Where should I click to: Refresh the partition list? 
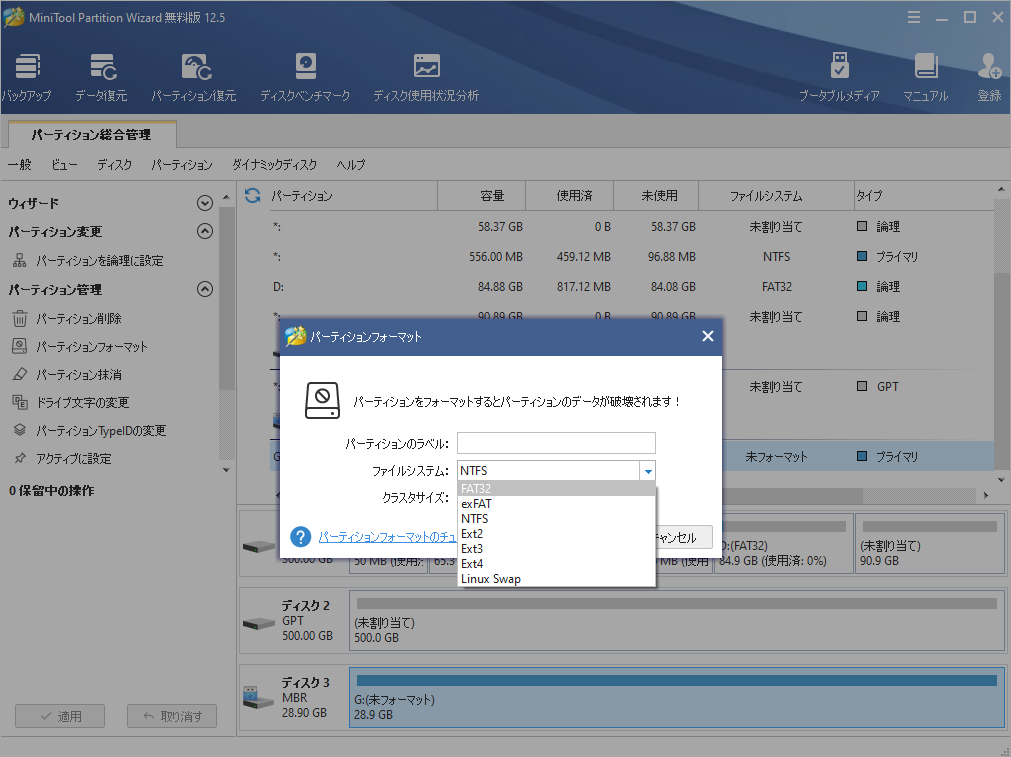pos(252,195)
